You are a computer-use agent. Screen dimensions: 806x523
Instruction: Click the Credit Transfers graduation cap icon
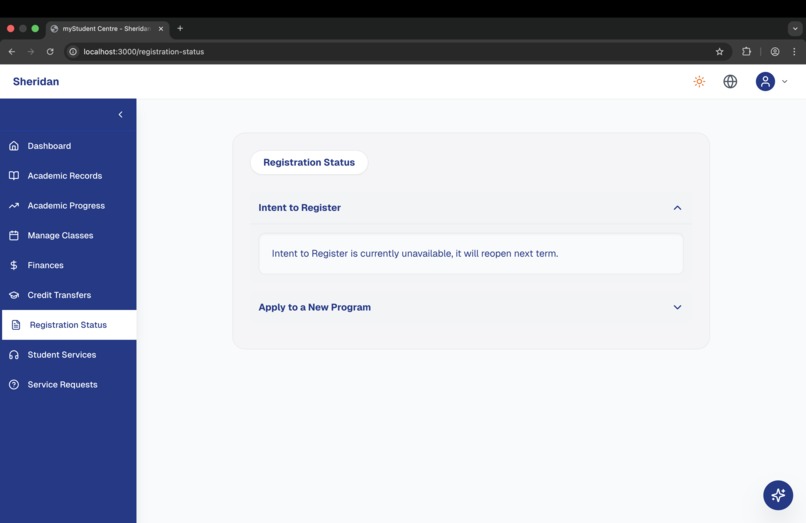click(14, 295)
